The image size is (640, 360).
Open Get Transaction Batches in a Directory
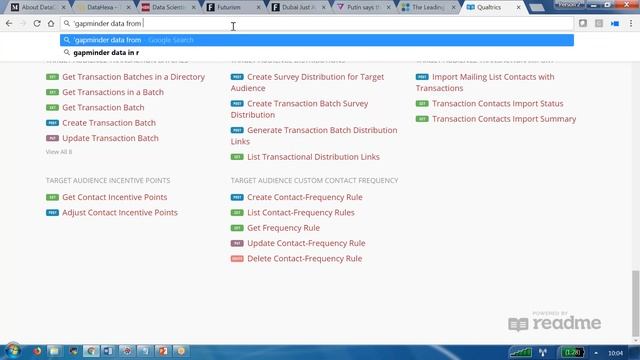point(133,77)
